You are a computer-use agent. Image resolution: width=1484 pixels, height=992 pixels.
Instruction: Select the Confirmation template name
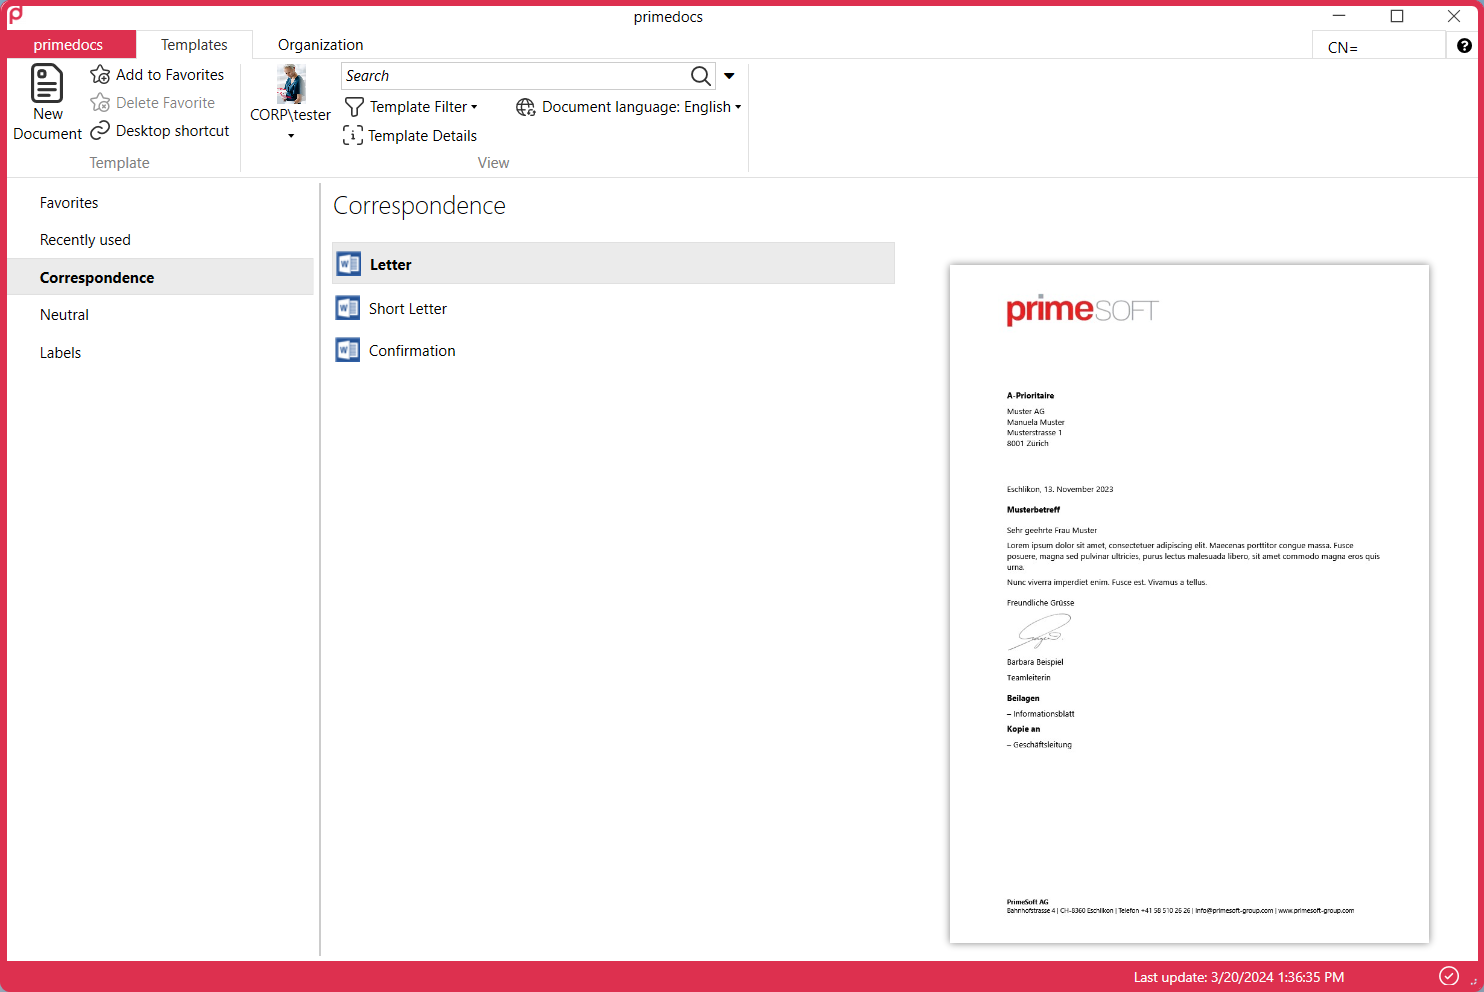pyautogui.click(x=412, y=351)
